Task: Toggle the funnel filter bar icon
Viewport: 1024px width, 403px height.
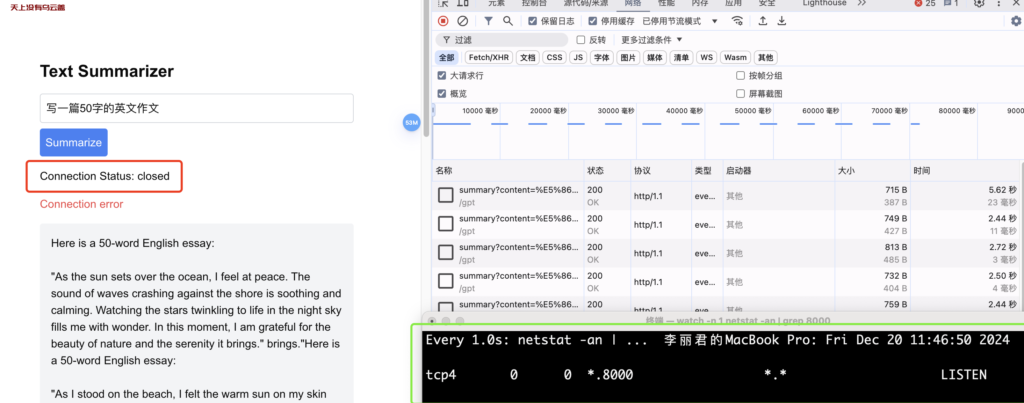Action: click(x=488, y=21)
